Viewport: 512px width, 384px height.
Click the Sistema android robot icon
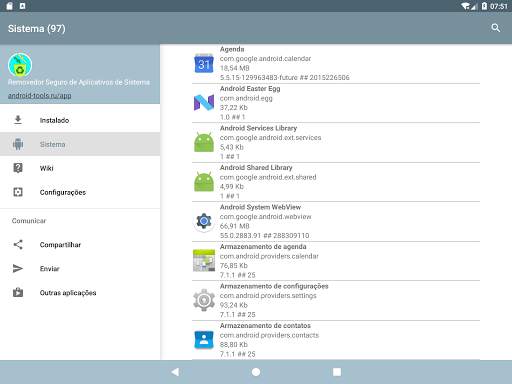pos(18,144)
